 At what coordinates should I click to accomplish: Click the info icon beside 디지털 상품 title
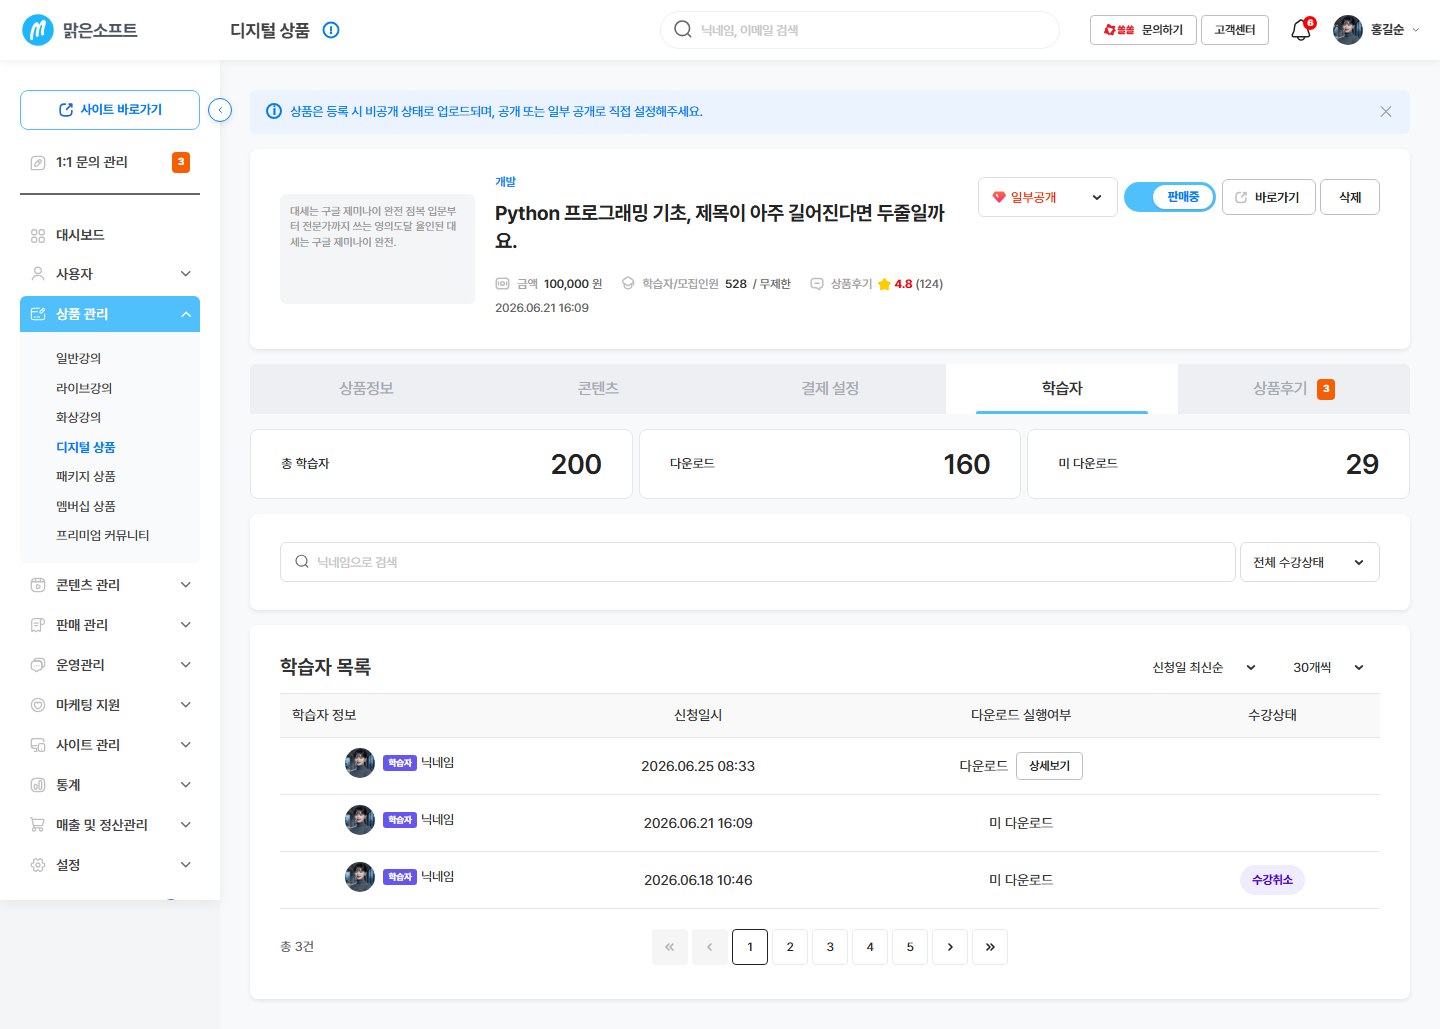331,30
